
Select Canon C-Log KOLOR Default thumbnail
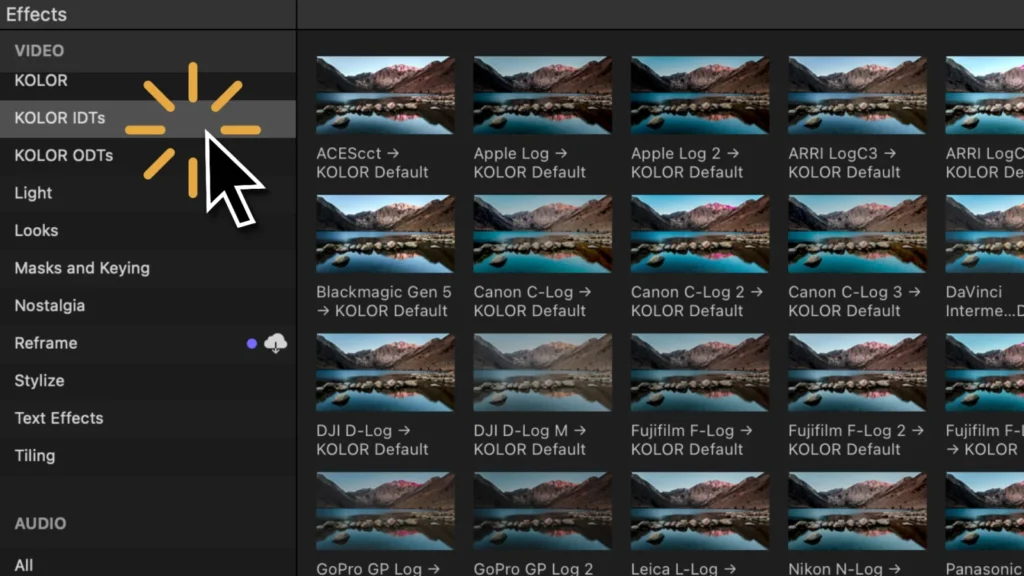tap(543, 234)
